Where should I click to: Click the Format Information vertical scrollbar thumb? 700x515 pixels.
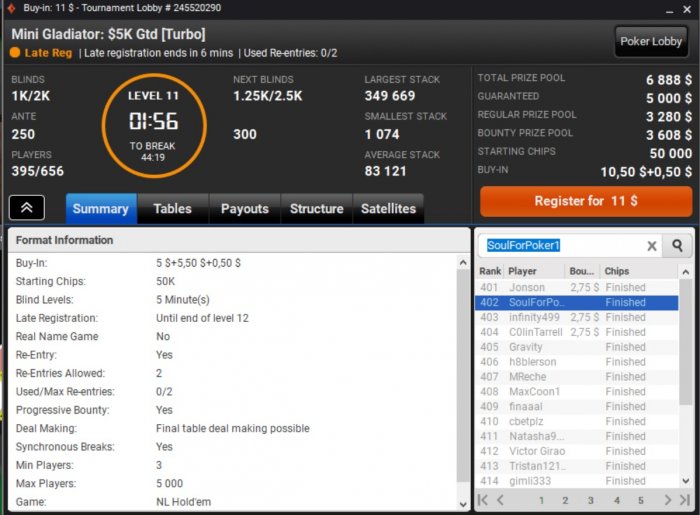[463, 376]
